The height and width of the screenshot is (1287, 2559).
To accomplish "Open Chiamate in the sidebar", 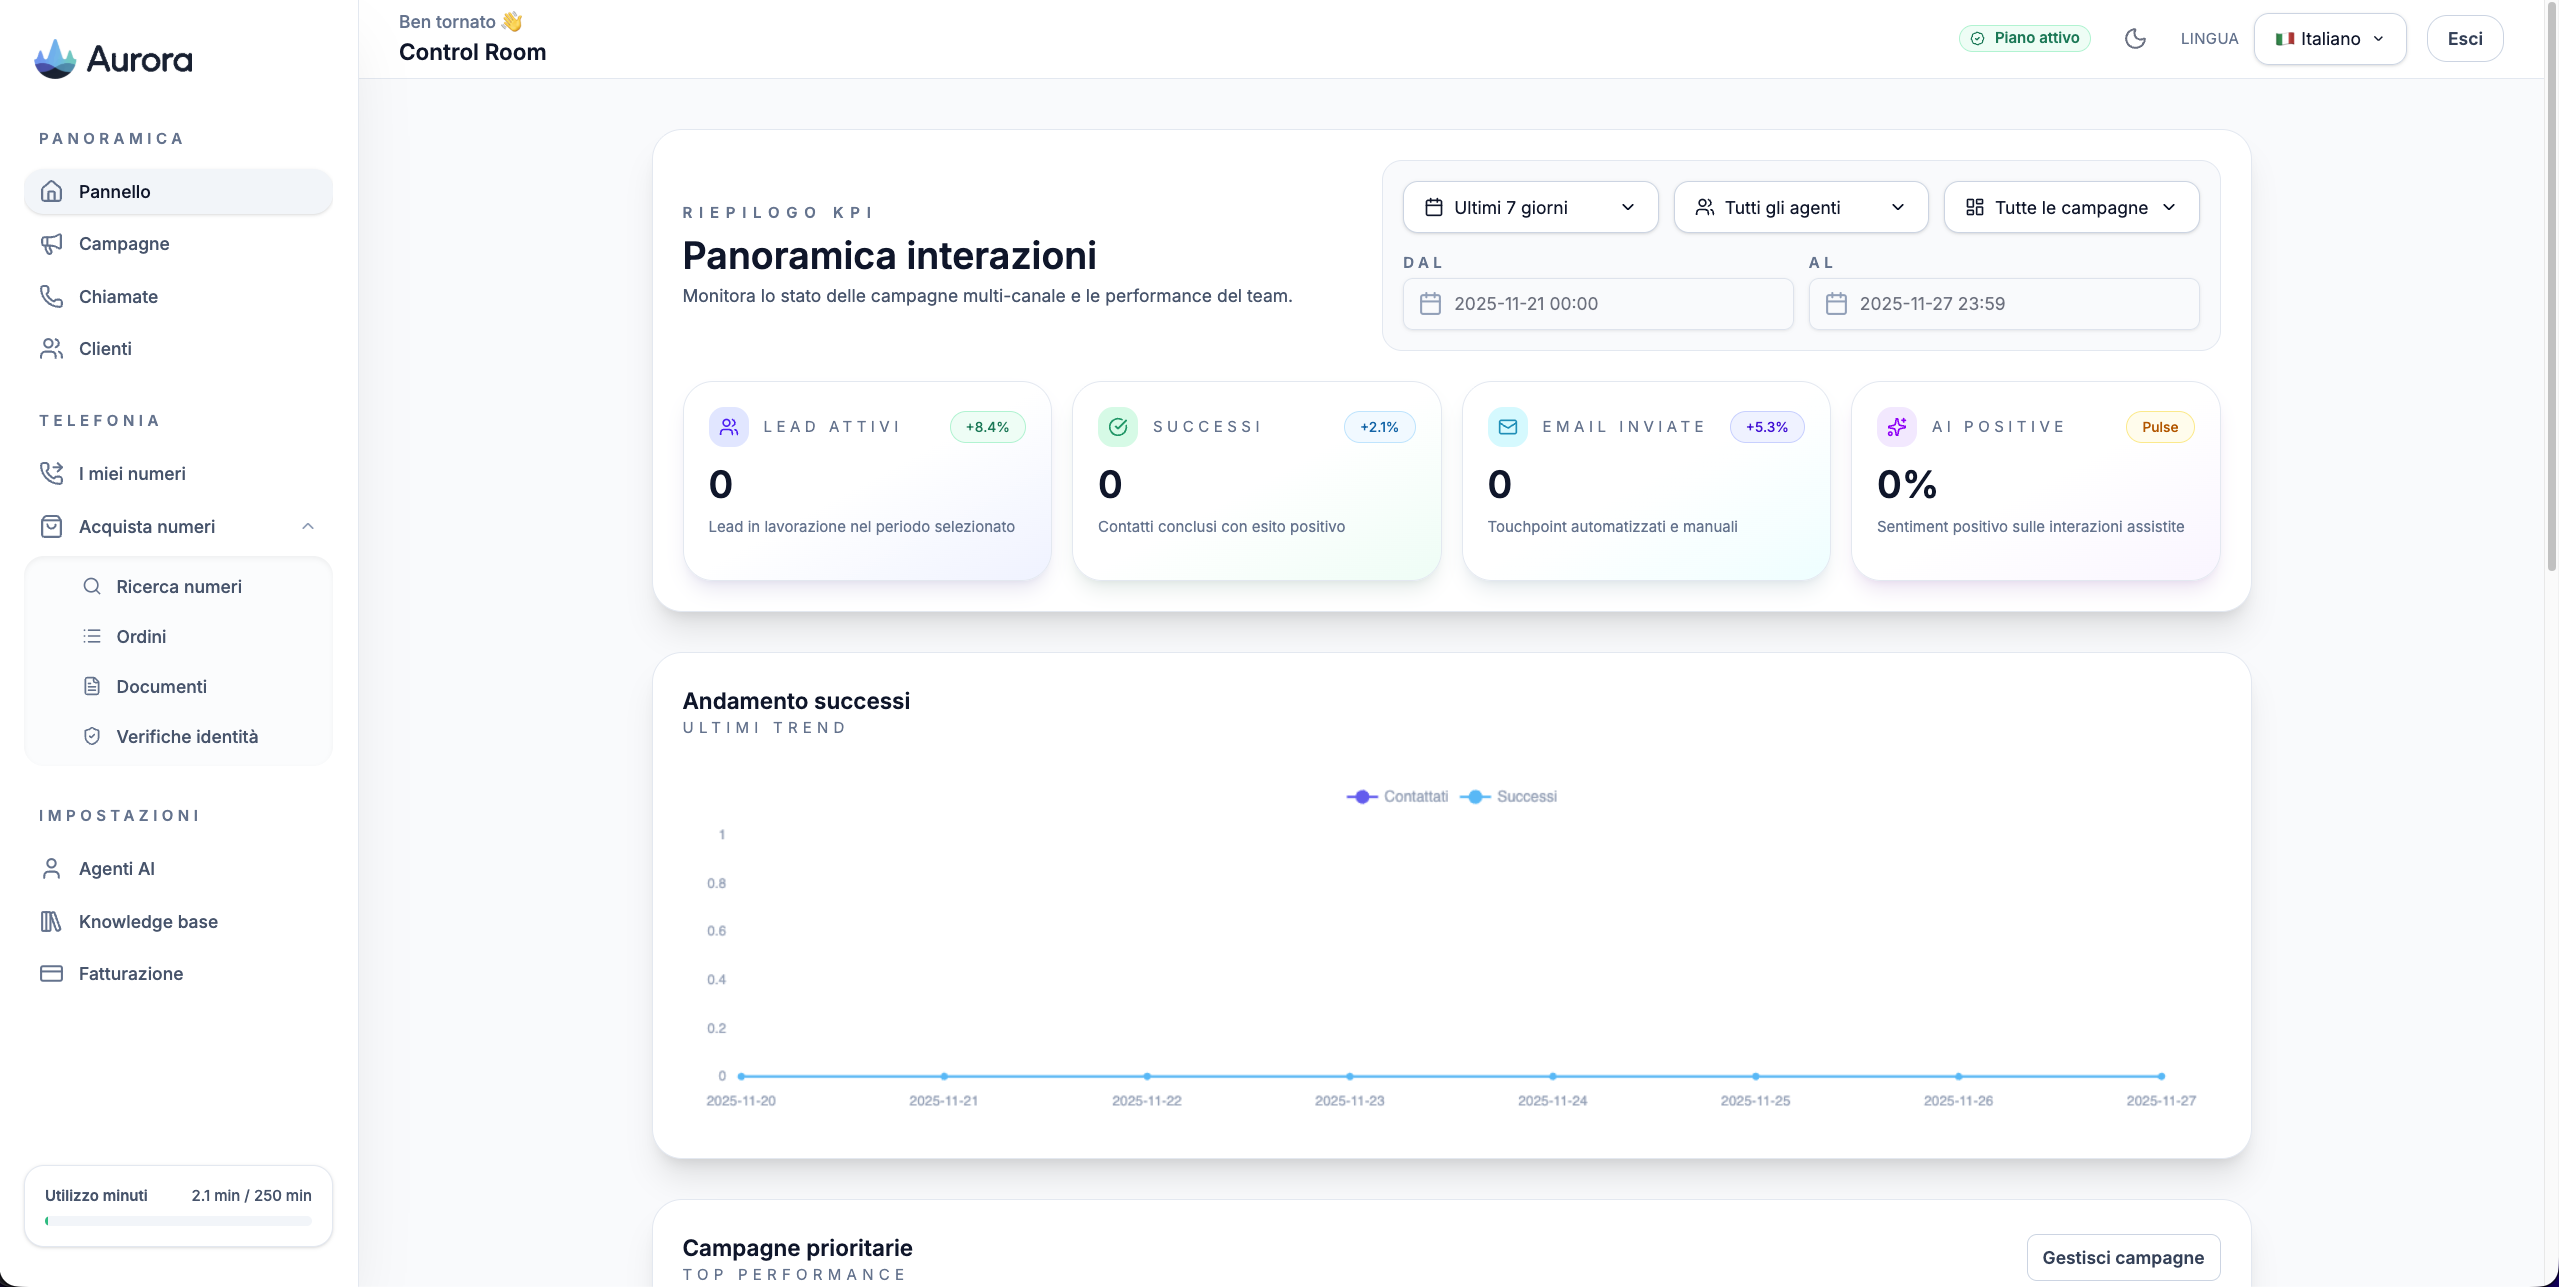I will [118, 296].
